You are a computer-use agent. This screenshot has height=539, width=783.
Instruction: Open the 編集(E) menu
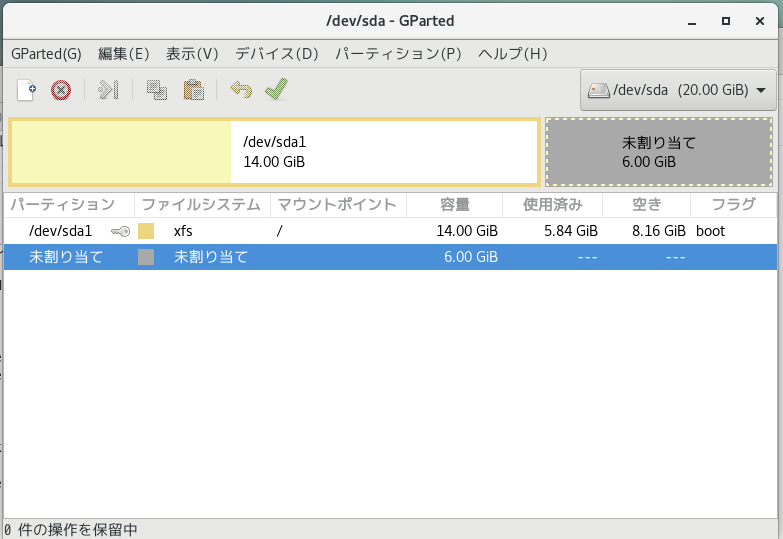124,53
